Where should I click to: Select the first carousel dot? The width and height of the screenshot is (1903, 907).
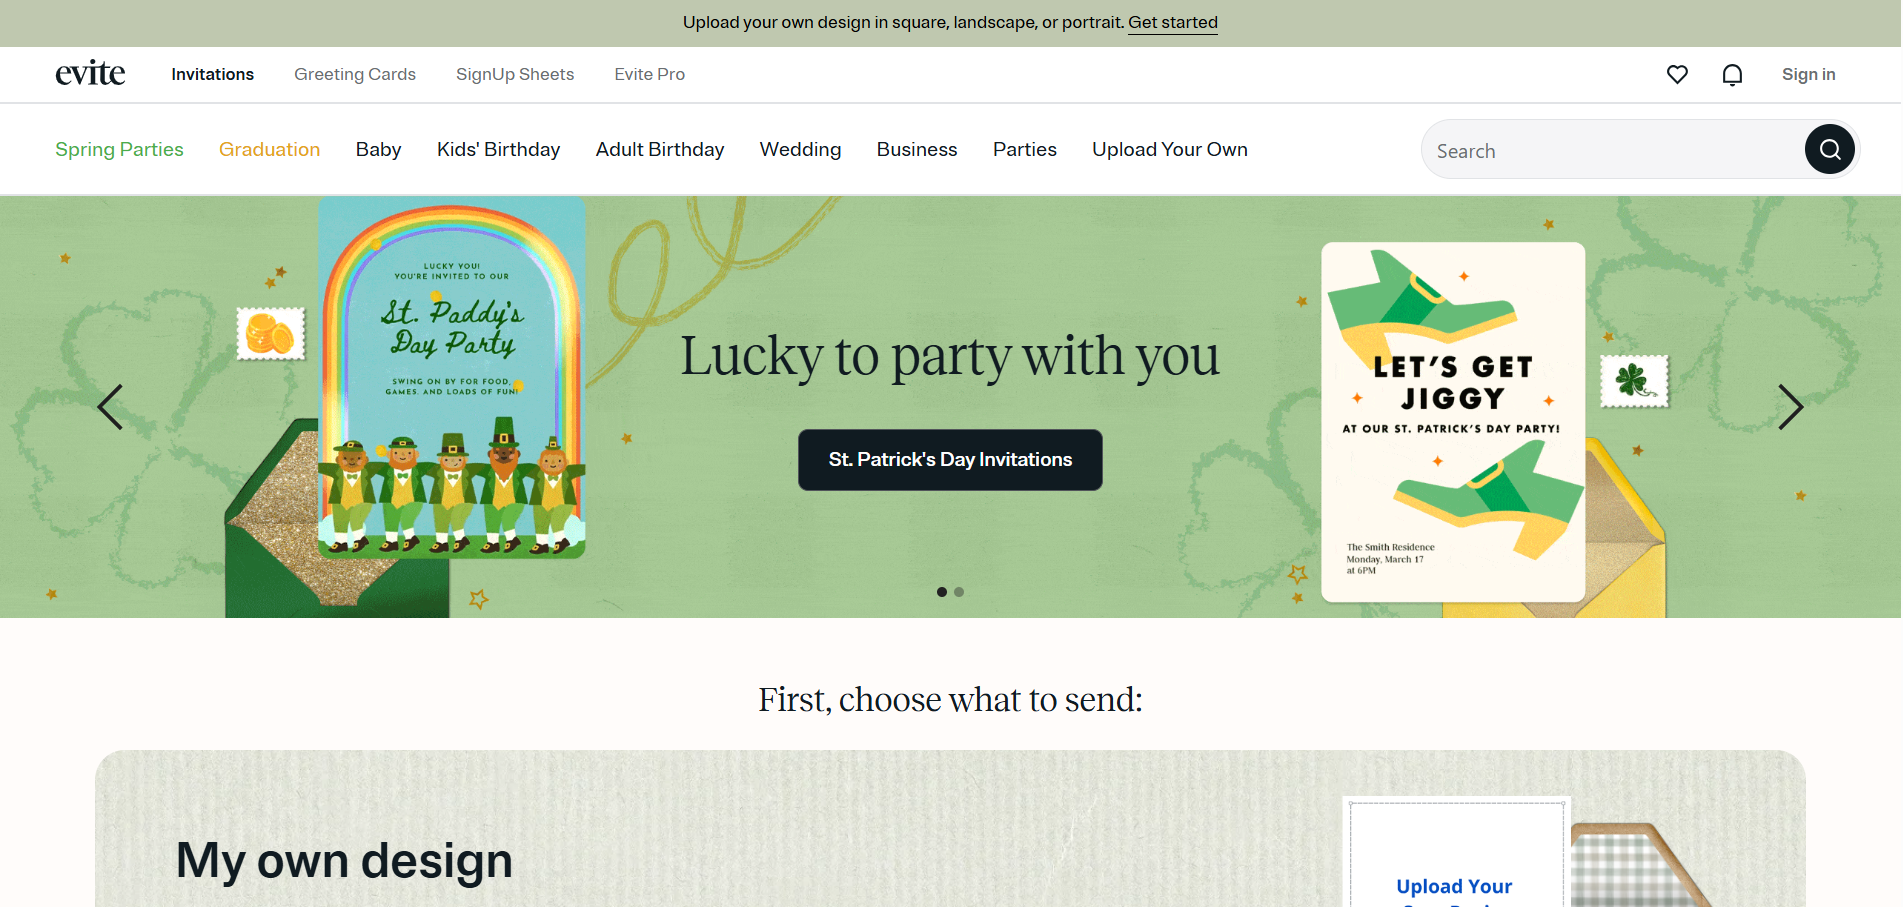[942, 592]
